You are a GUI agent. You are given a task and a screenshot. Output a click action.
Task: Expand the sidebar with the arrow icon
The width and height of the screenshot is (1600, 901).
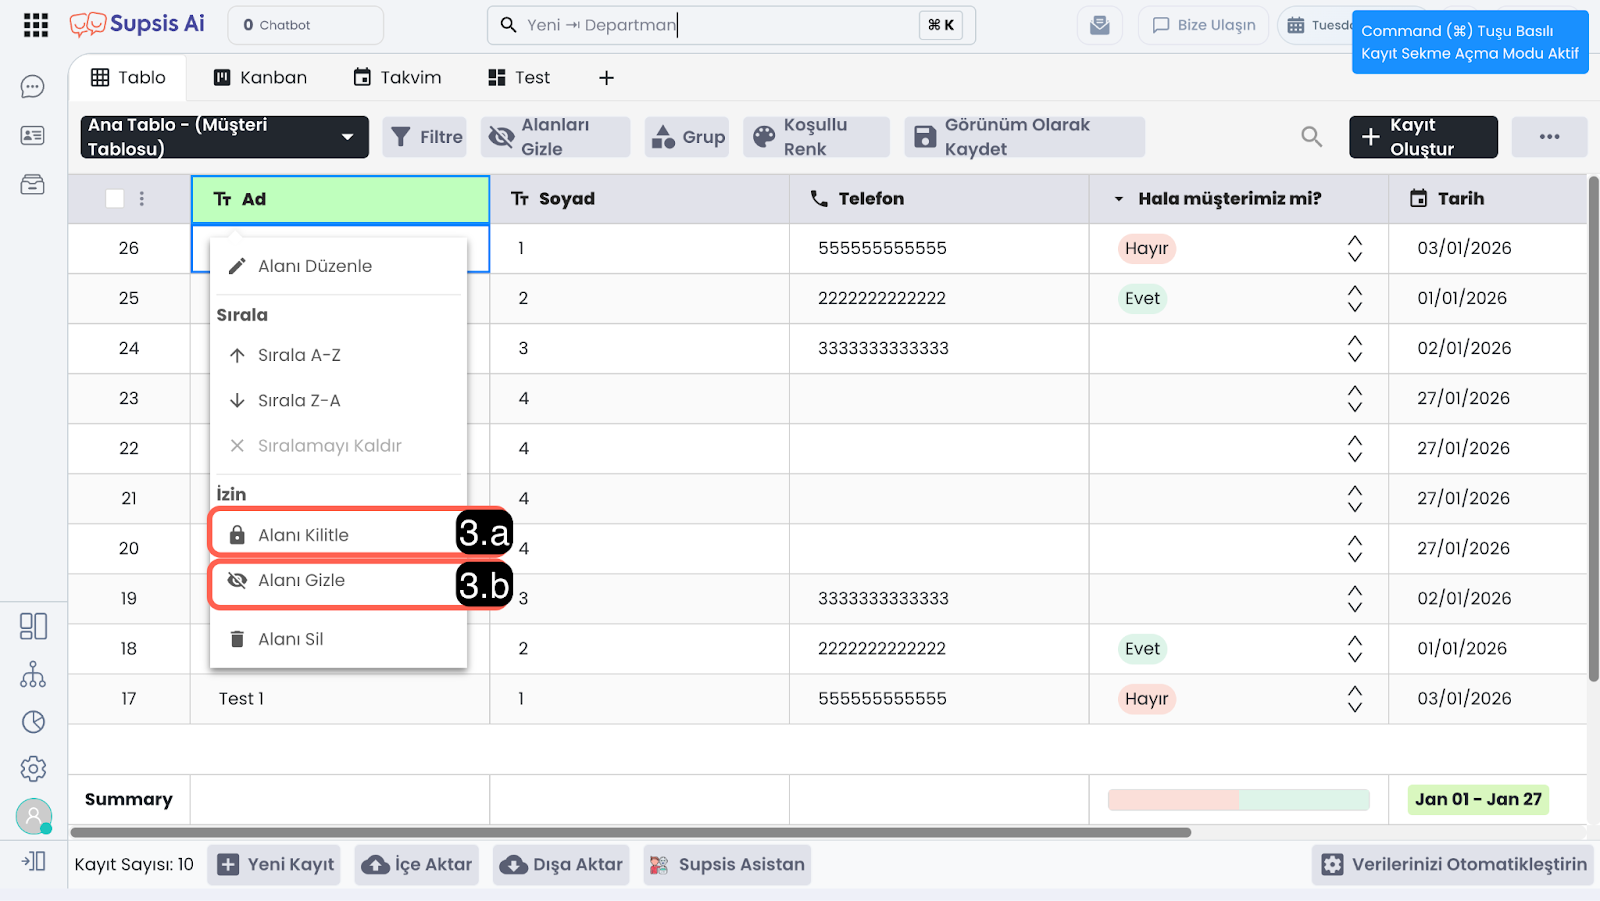(33, 861)
